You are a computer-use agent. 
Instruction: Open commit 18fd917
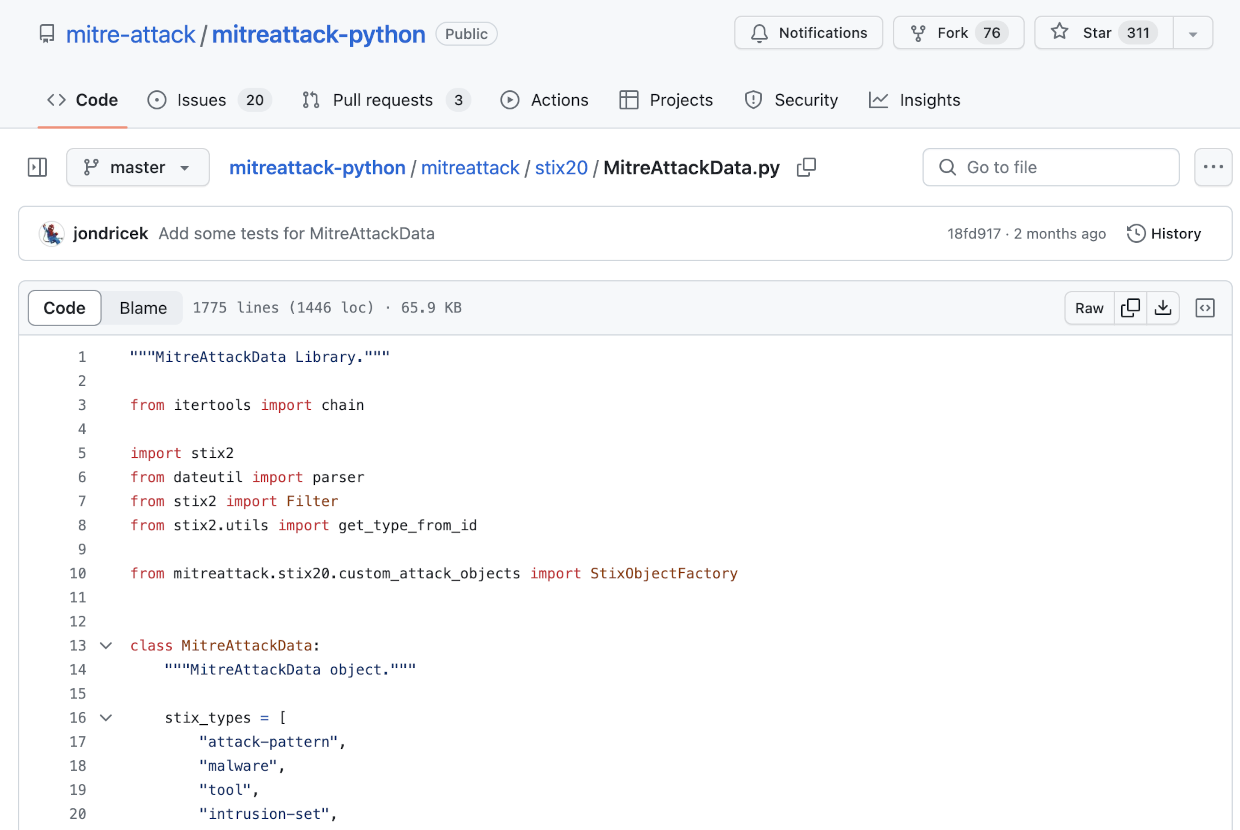click(973, 233)
